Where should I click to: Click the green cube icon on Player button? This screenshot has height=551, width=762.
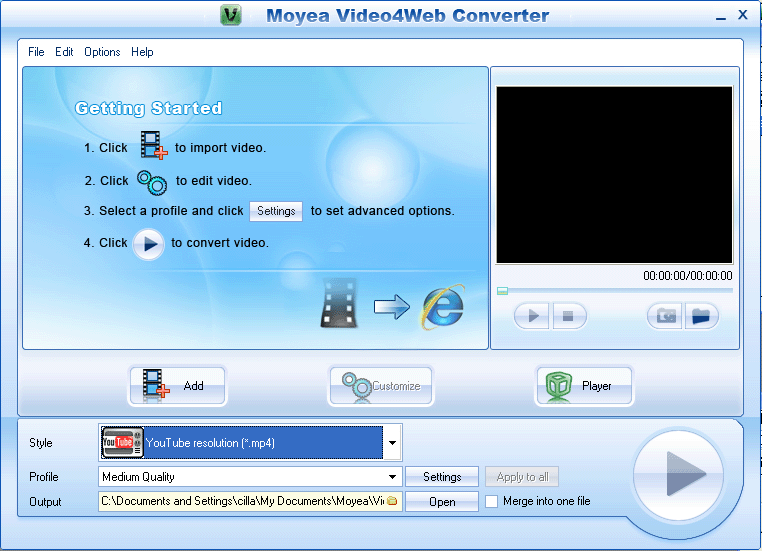(559, 387)
